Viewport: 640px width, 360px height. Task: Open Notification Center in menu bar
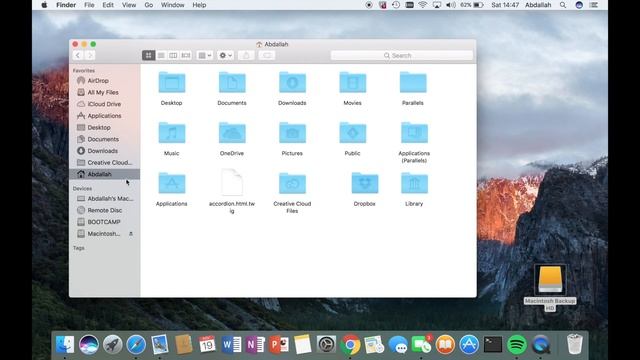click(x=594, y=5)
